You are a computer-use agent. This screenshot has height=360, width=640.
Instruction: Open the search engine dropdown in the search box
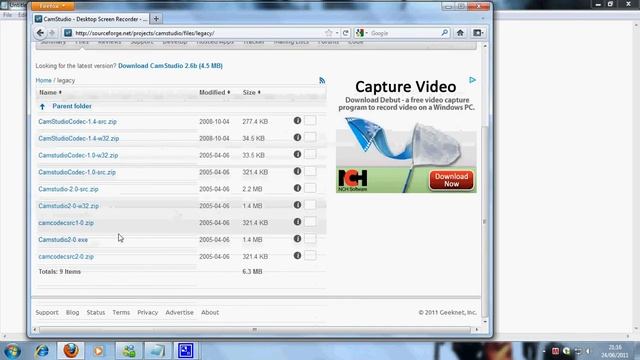coord(361,33)
